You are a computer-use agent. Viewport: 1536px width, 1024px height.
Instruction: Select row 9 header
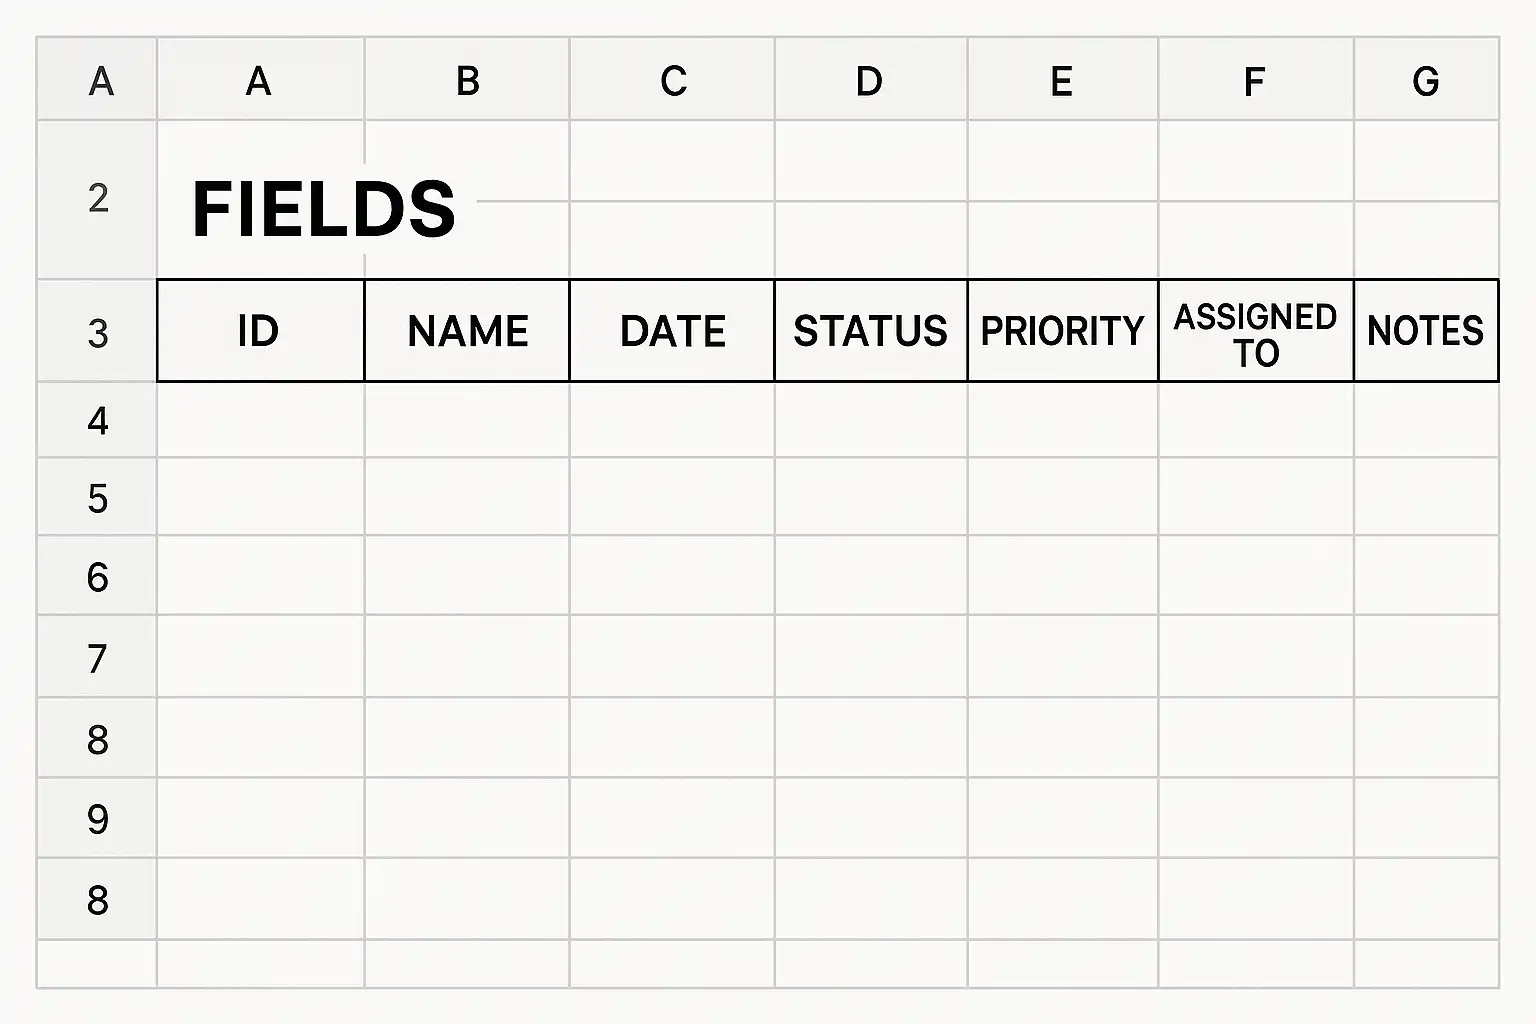(97, 818)
